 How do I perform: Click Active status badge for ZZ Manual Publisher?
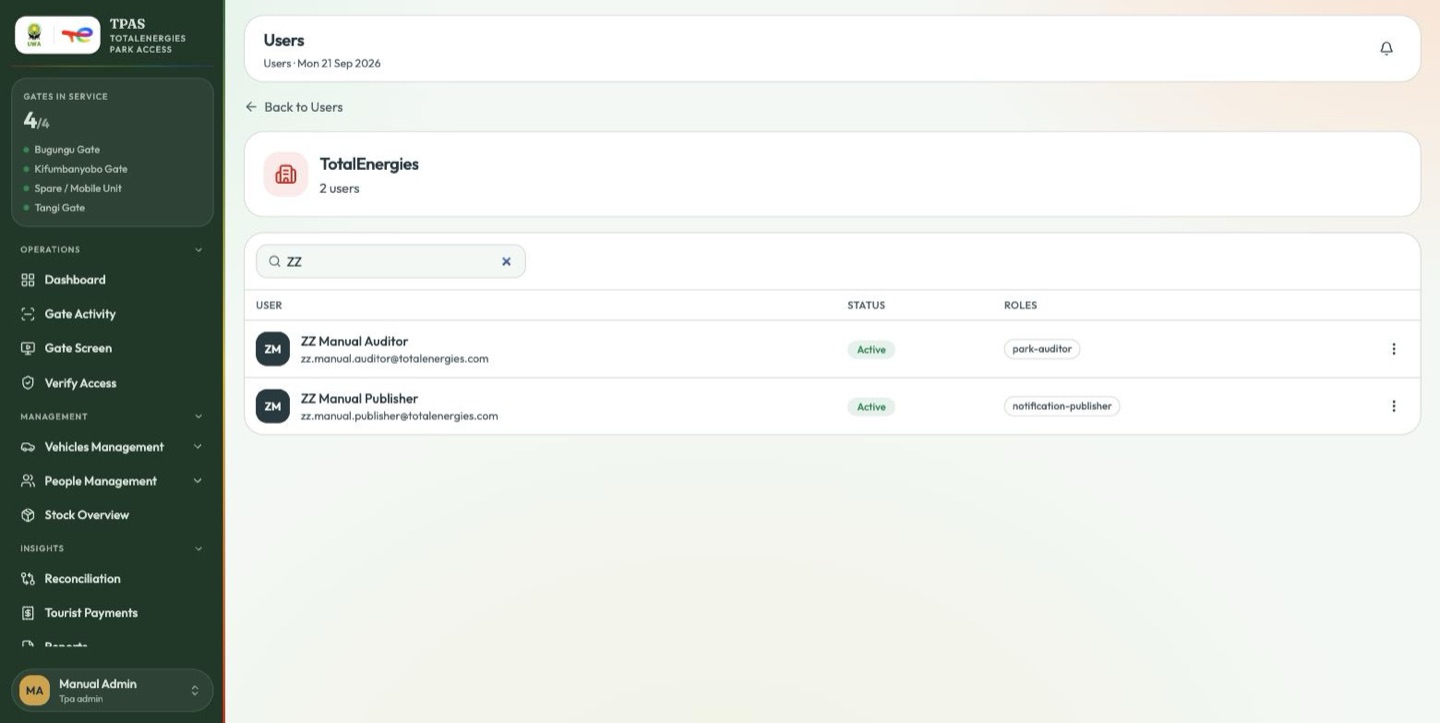point(871,406)
